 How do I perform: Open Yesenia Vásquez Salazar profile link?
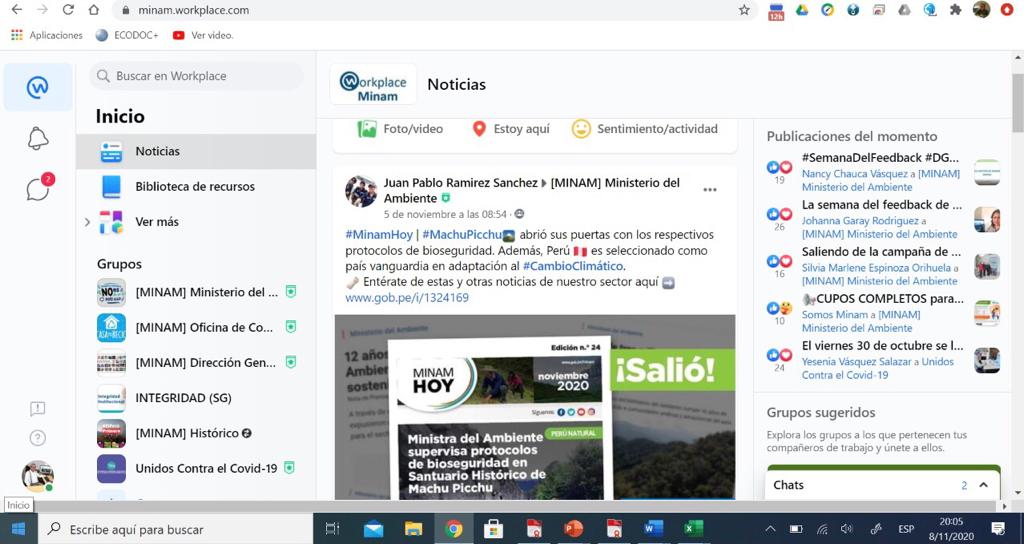pos(856,362)
